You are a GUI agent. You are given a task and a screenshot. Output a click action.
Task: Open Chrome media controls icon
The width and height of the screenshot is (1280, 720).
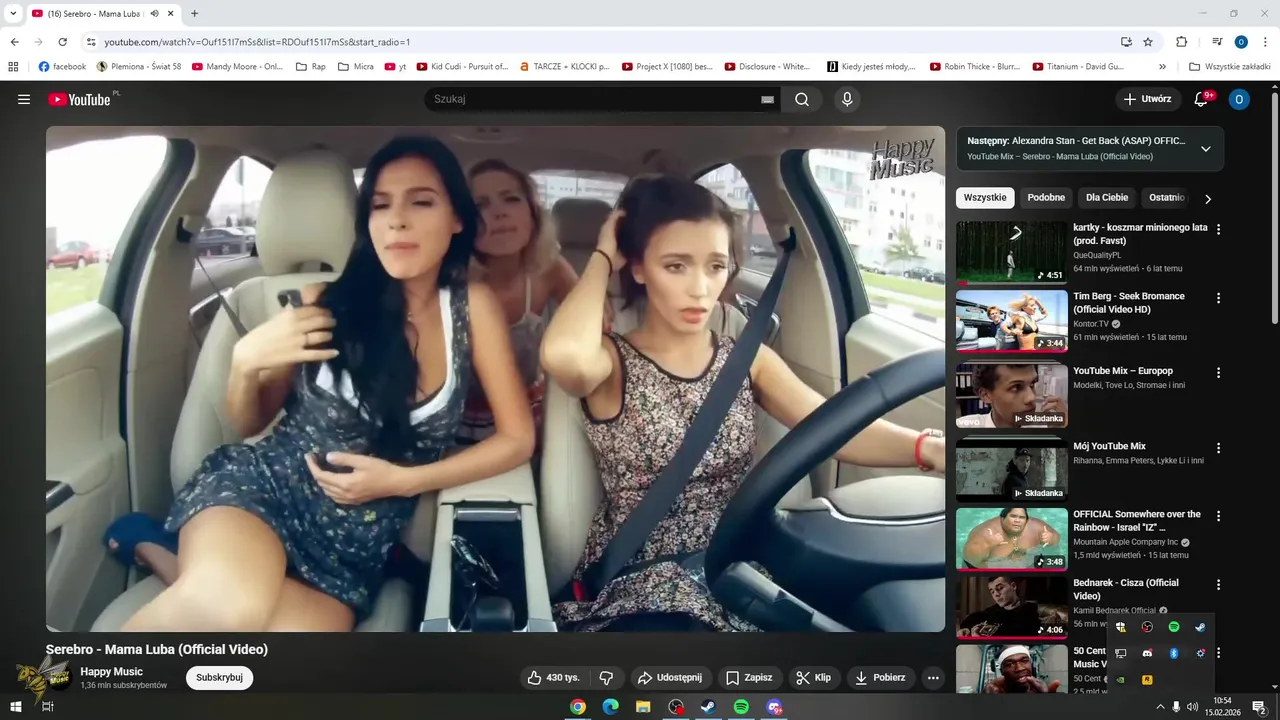tap(1217, 42)
